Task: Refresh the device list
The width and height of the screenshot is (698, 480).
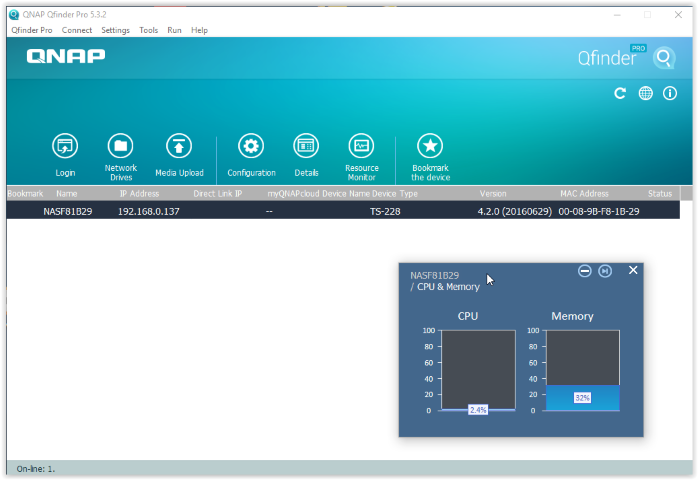Action: point(620,93)
